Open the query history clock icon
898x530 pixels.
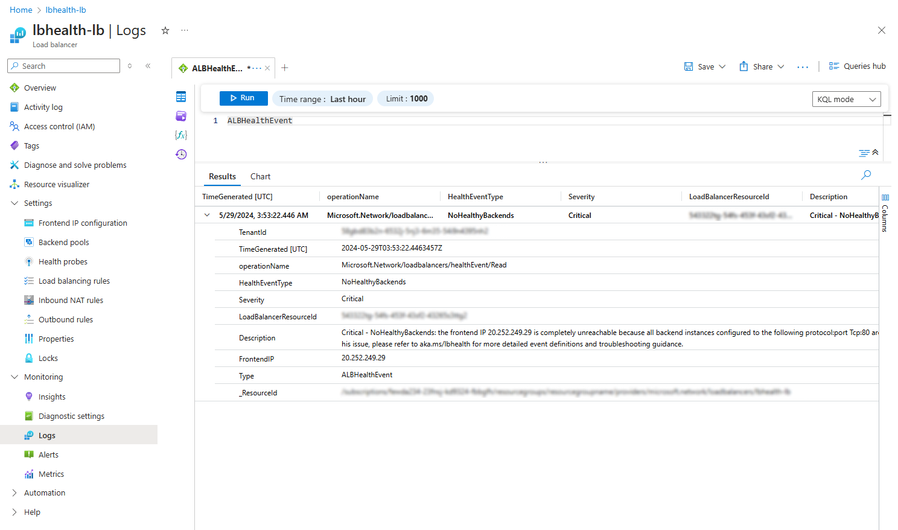click(x=181, y=154)
